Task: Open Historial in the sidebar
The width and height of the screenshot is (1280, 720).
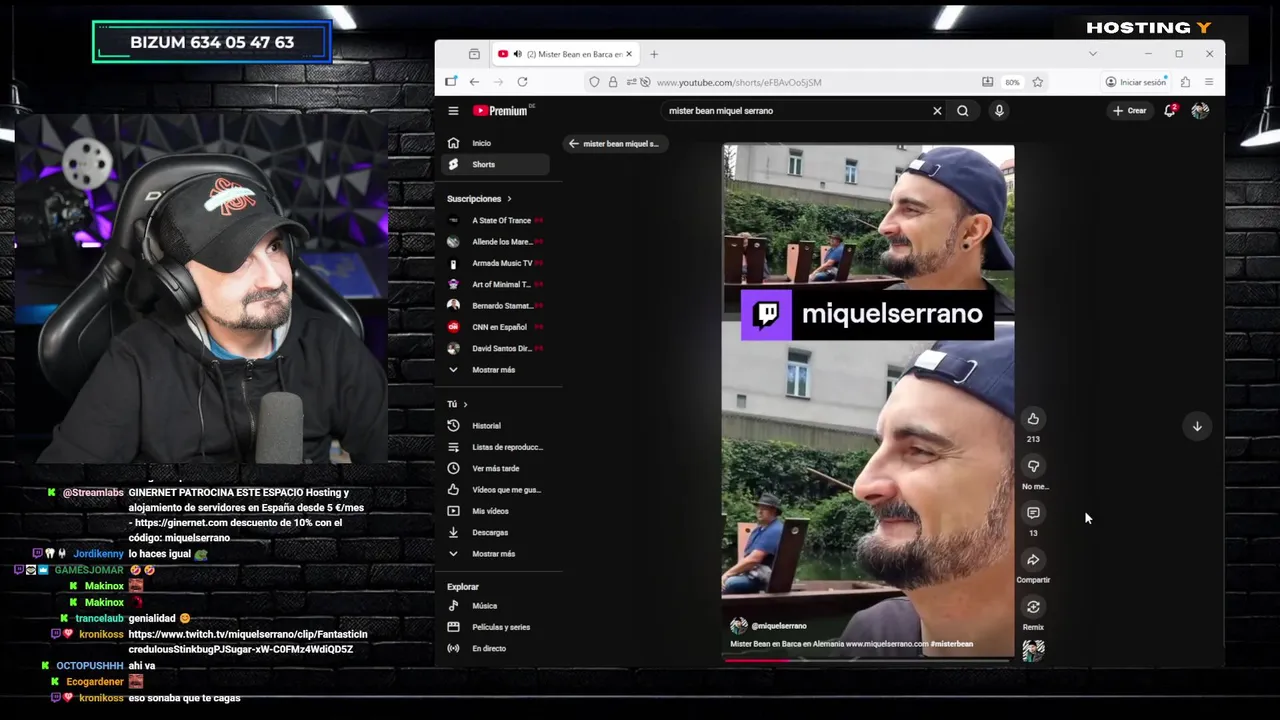Action: coord(495,426)
